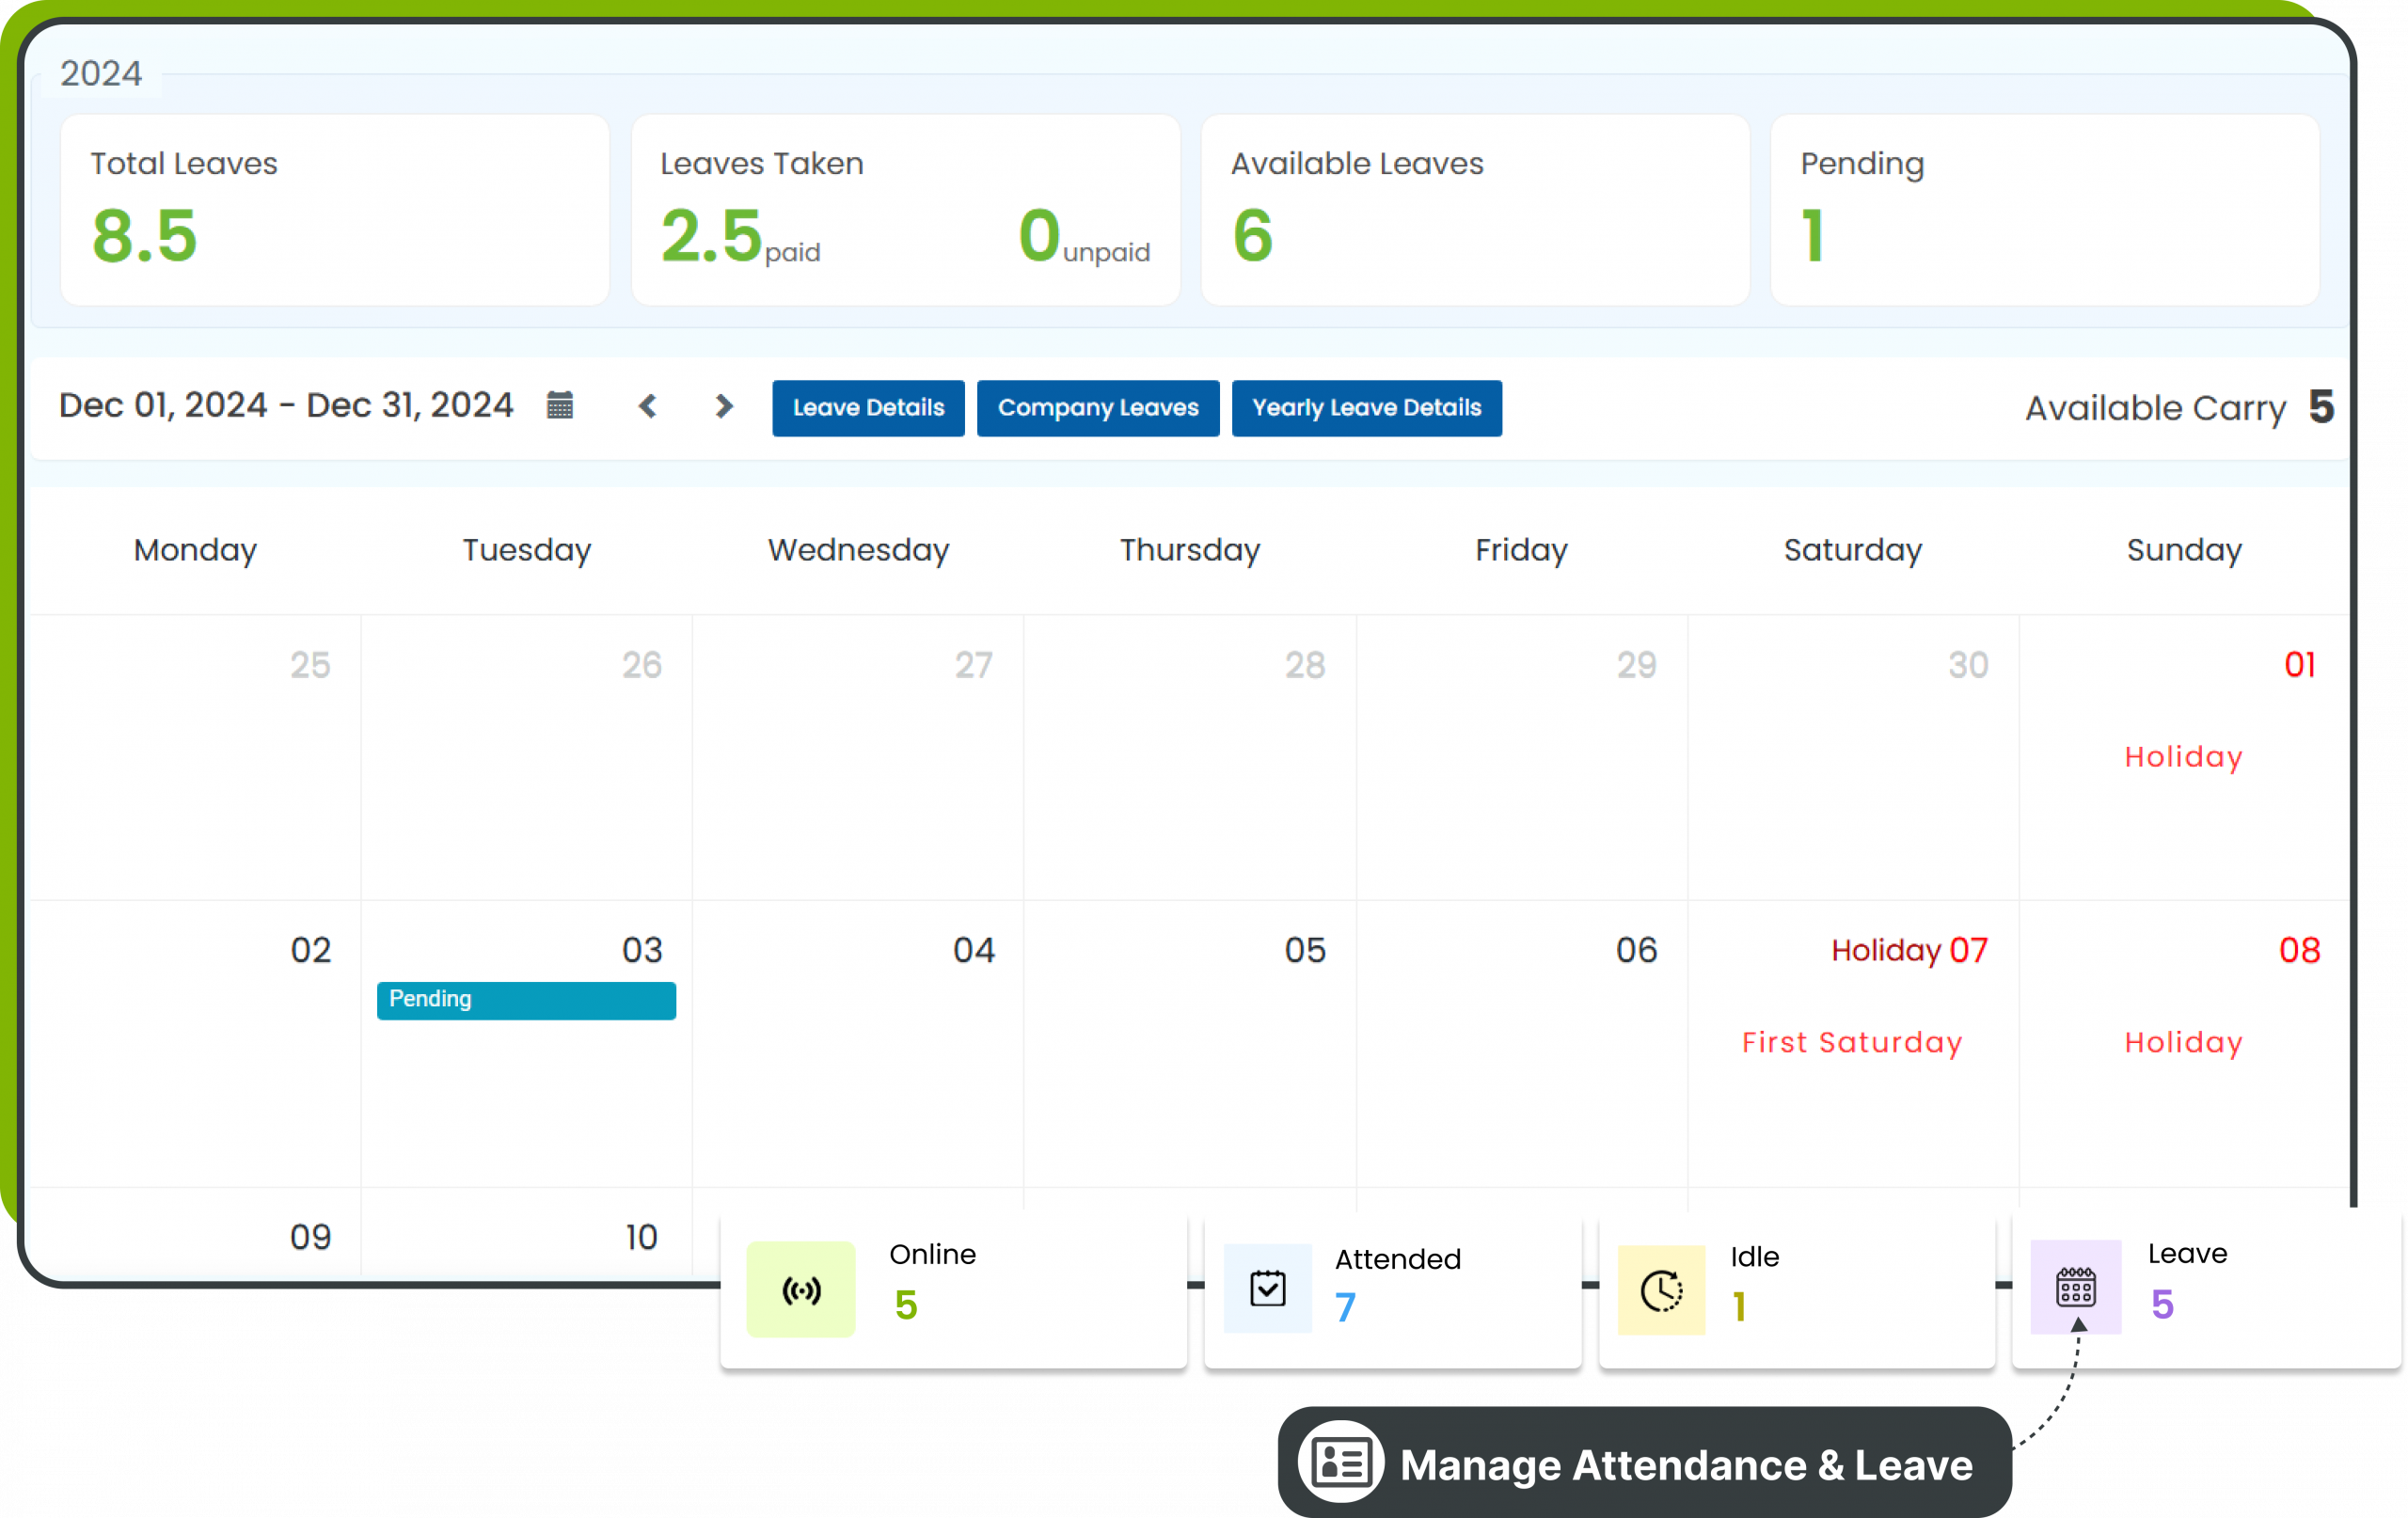This screenshot has height=1518, width=2408.
Task: Select the Pending 1 summary card
Action: 2045,210
